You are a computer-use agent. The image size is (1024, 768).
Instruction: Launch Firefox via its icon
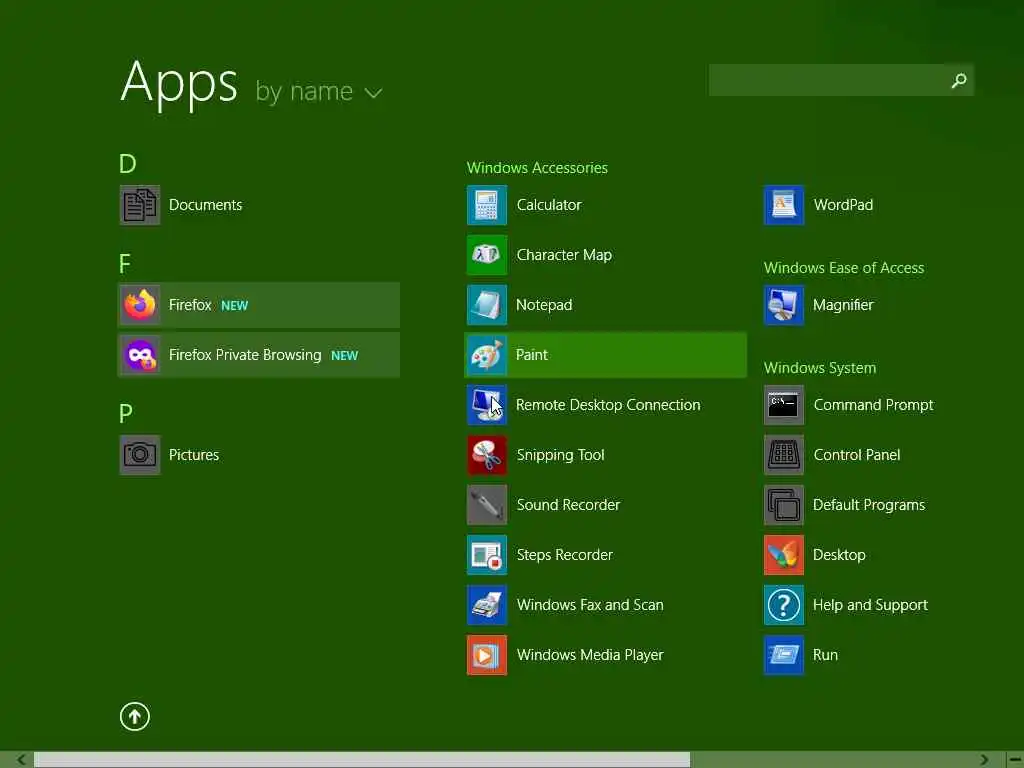(140, 305)
